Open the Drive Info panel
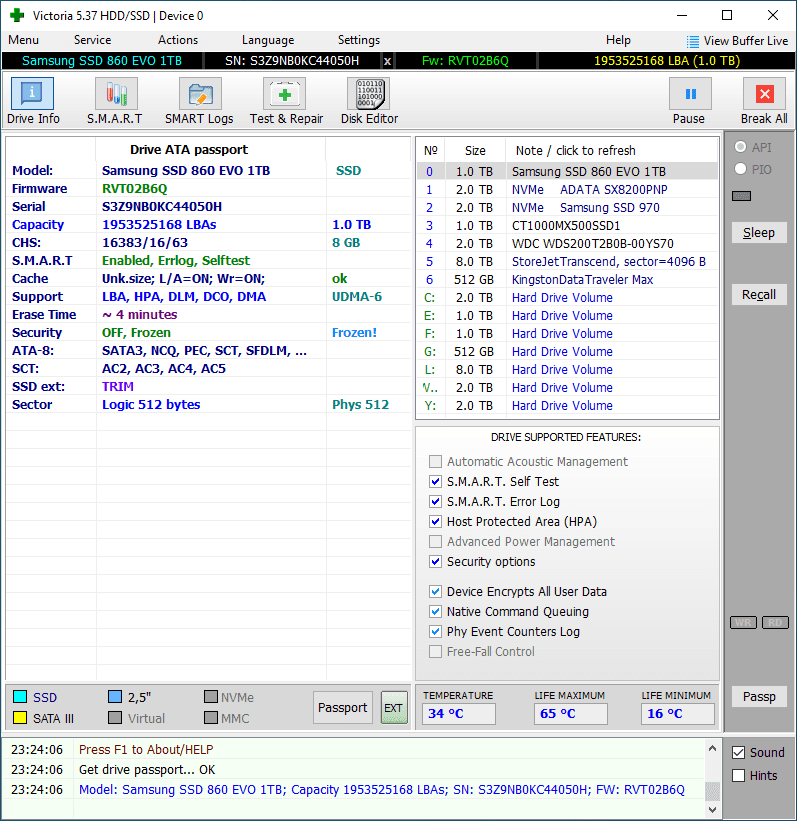797x821 pixels. click(x=32, y=101)
